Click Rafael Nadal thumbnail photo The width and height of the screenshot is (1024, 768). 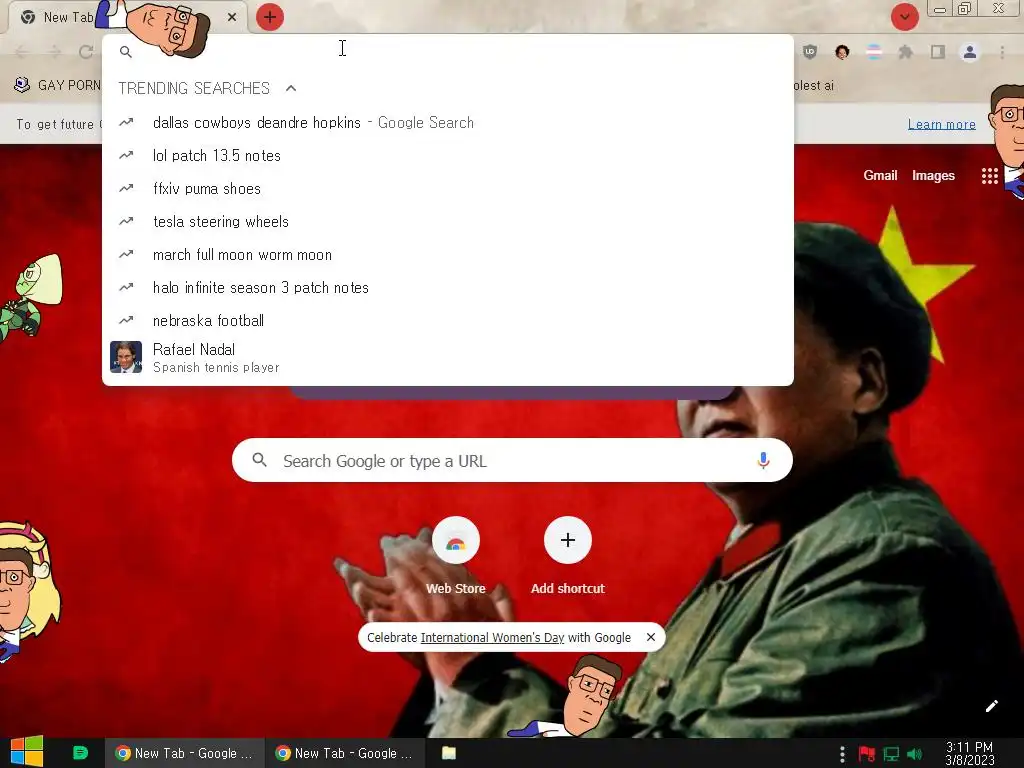[x=126, y=357]
